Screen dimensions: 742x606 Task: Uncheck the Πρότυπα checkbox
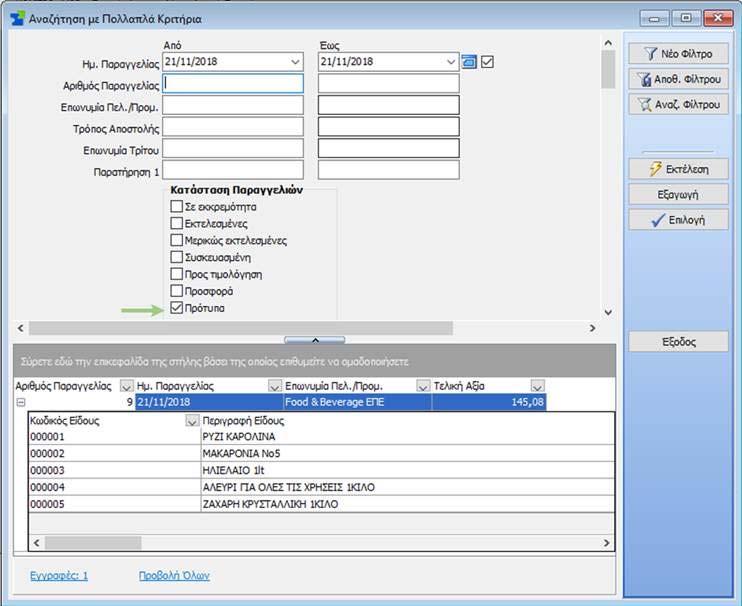tap(177, 308)
